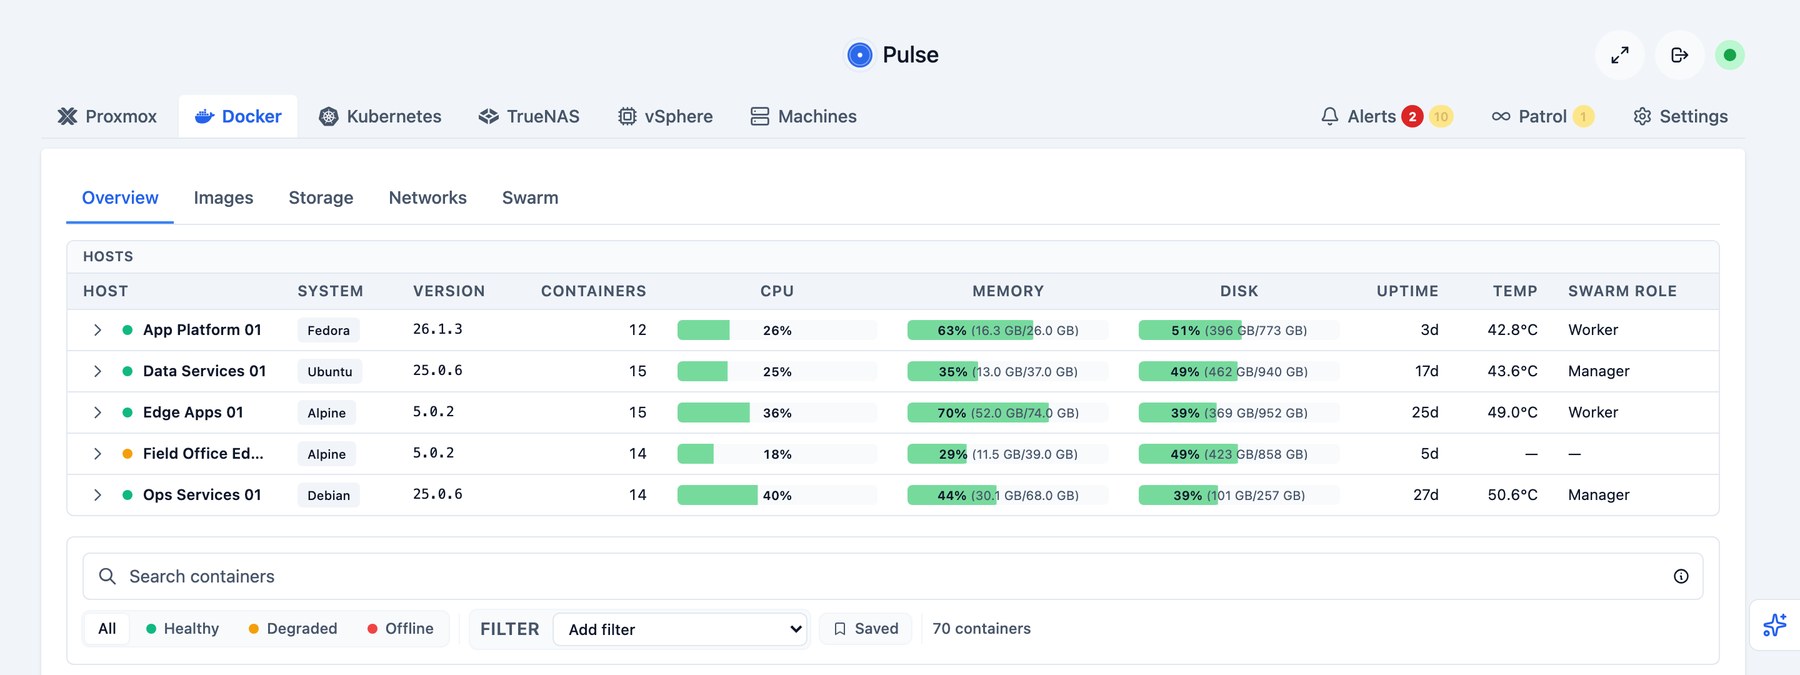Sort hosts by MEMORY column header
This screenshot has height=675, width=1800.
pos(1007,291)
